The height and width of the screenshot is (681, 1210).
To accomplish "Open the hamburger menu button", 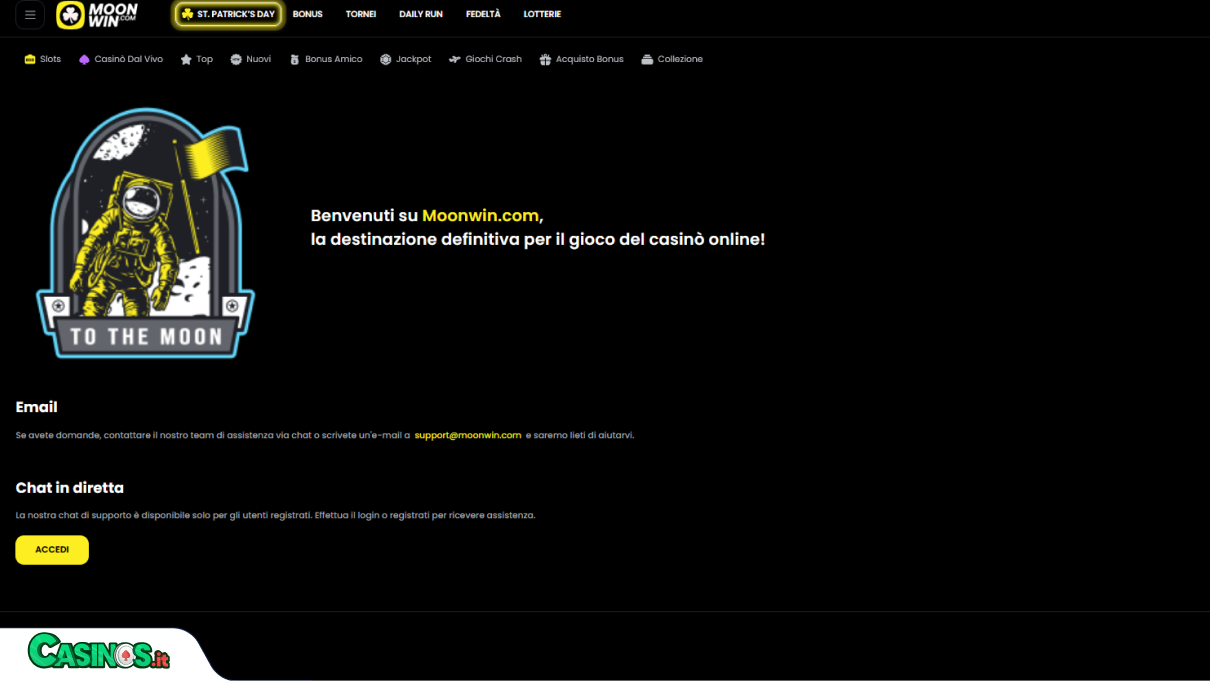I will pos(30,15).
